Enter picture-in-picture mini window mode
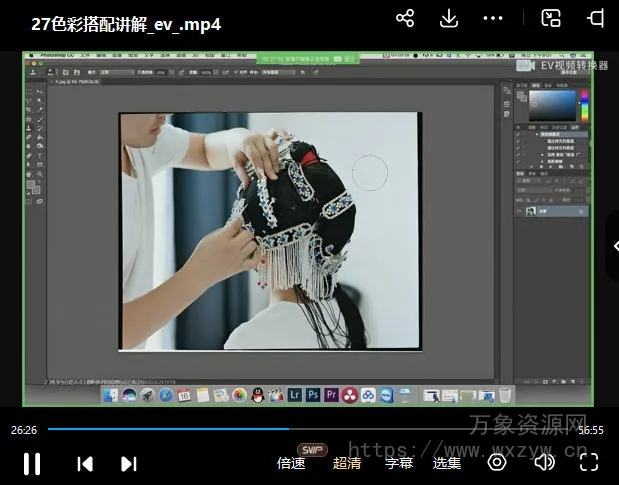This screenshot has width=619, height=485. tap(551, 19)
